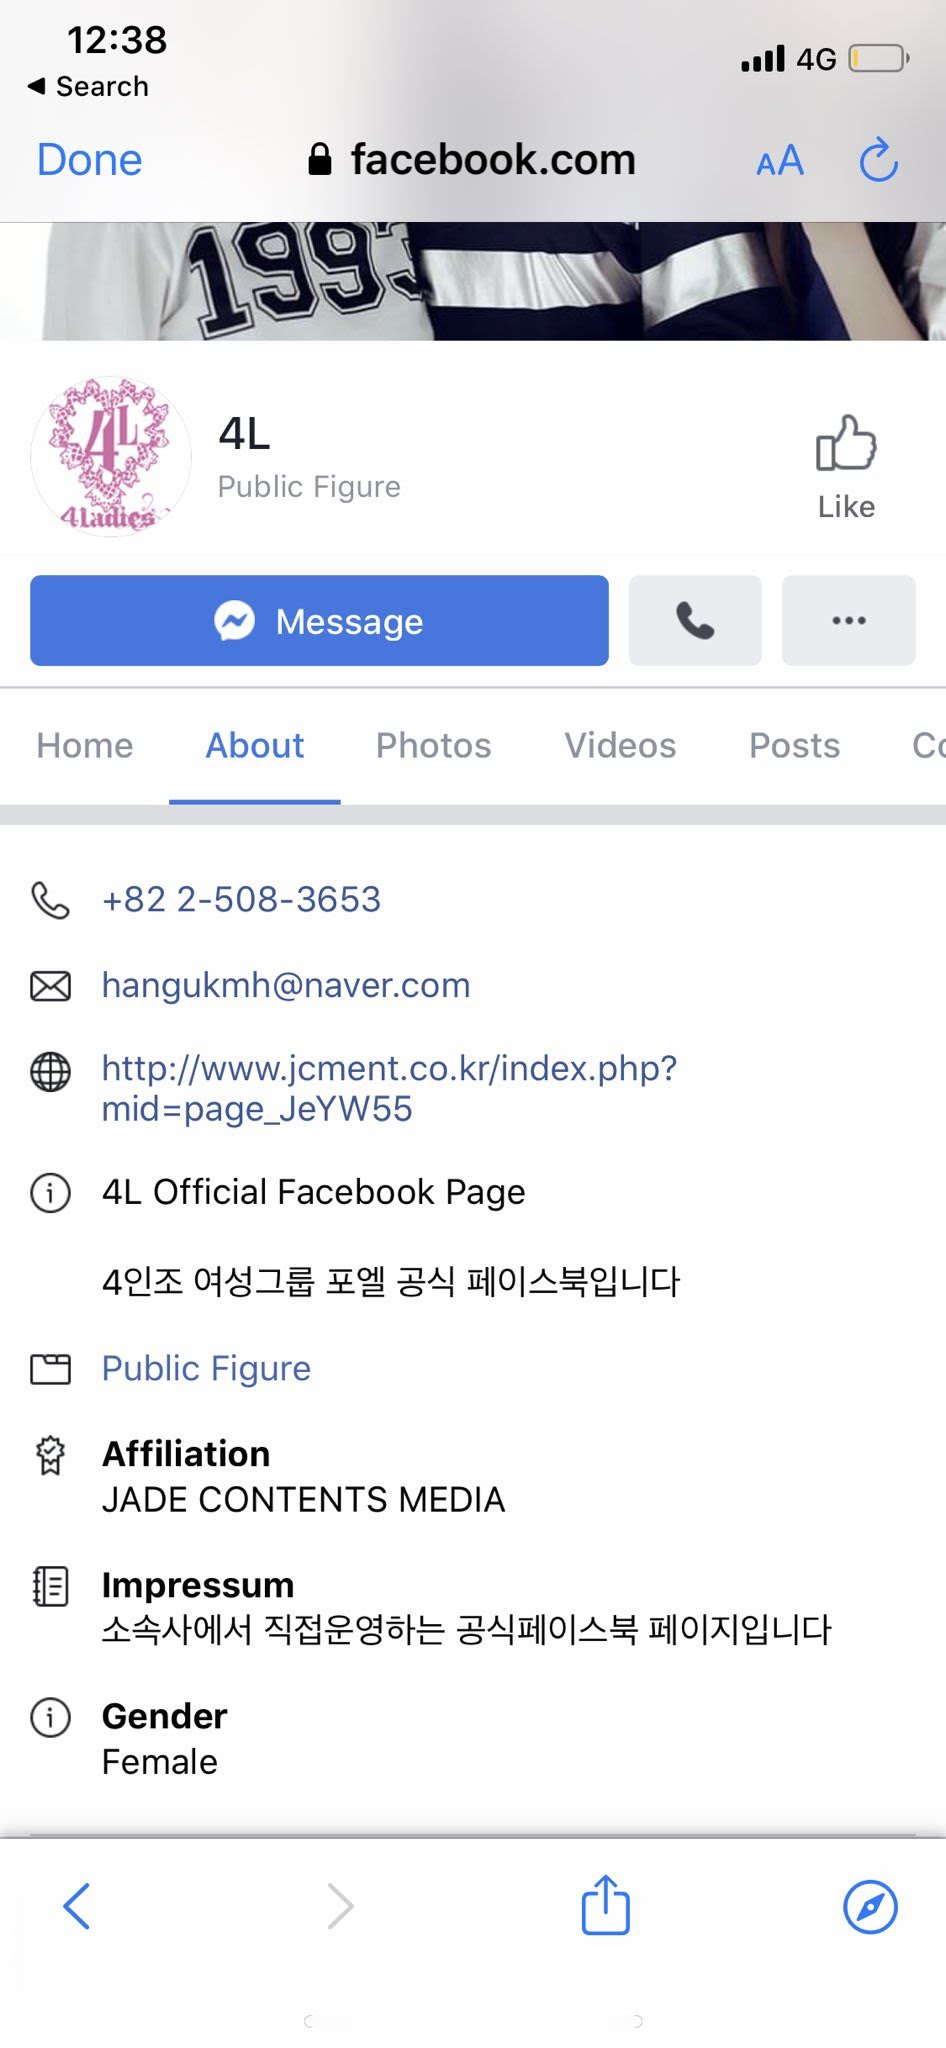This screenshot has width=946, height=2048.
Task: Open the three-dots more options button
Action: (848, 620)
